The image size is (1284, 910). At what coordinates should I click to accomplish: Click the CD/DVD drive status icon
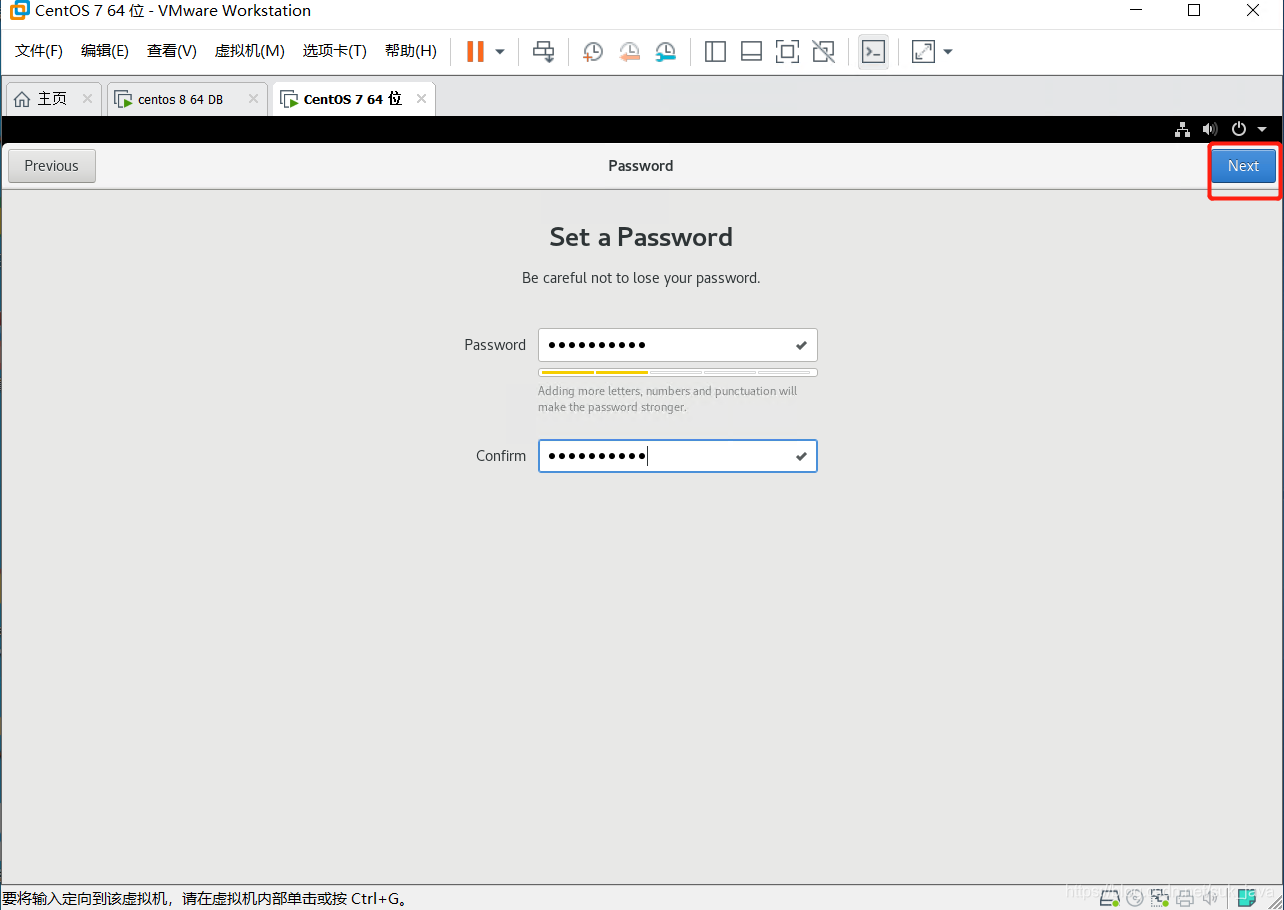pyautogui.click(x=1135, y=898)
